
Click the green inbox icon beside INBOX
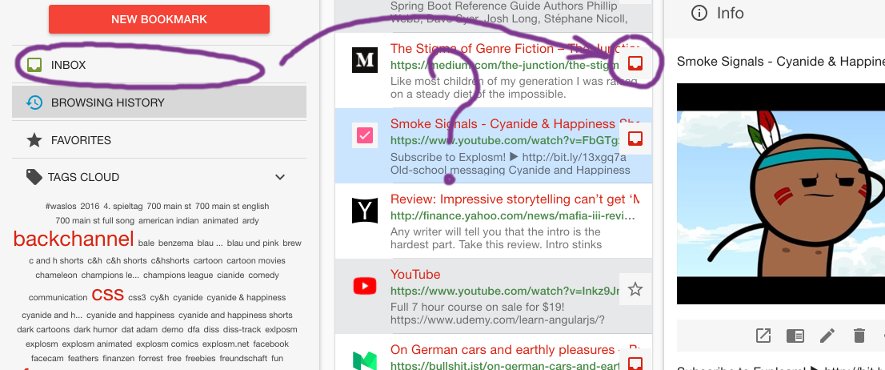[34, 65]
